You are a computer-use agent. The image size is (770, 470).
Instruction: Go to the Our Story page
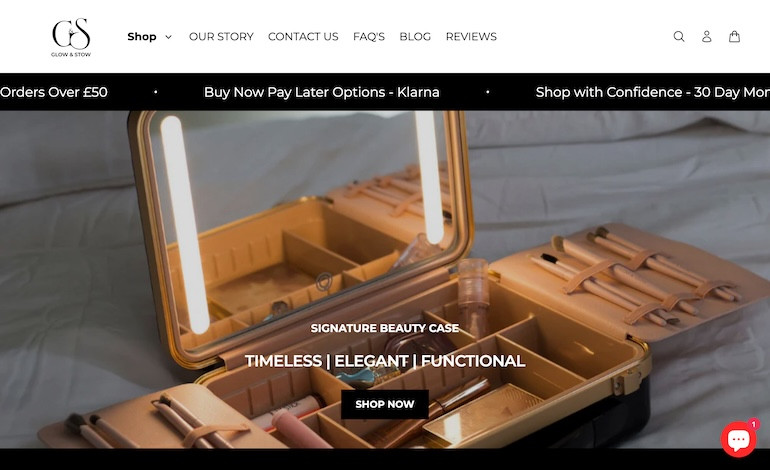point(221,36)
